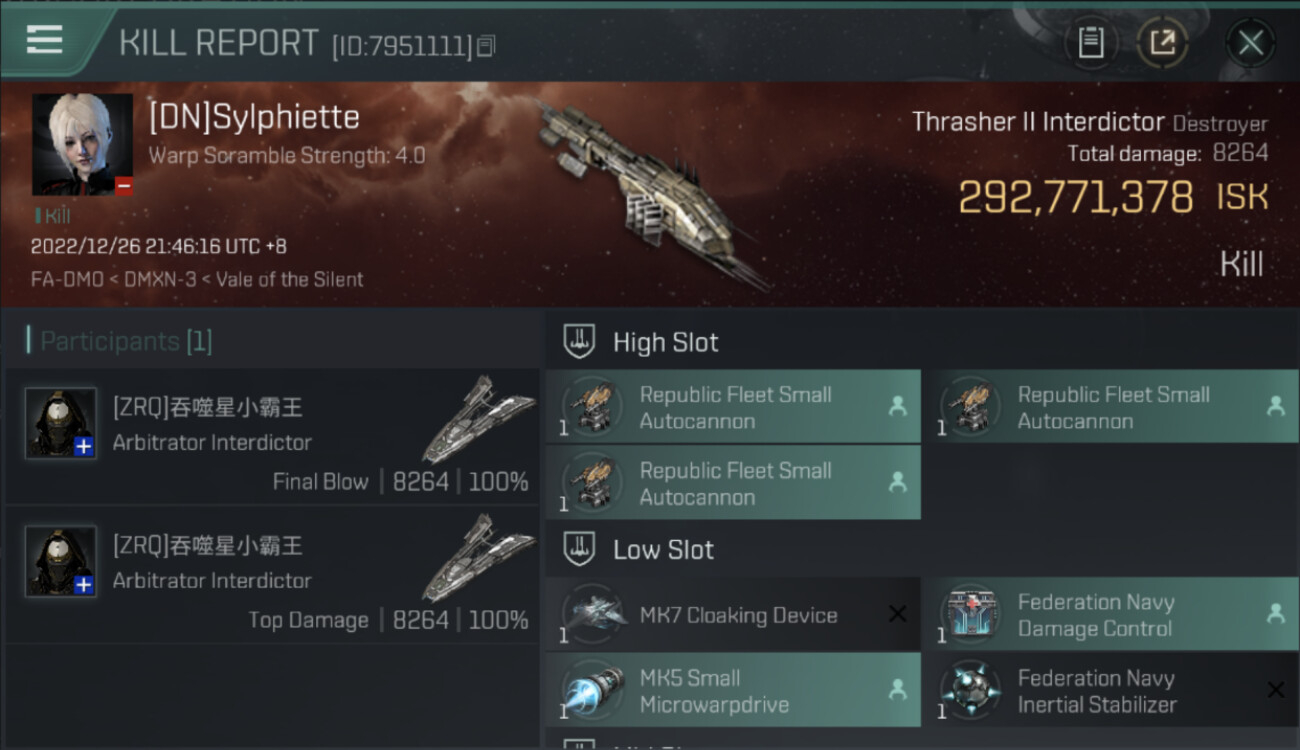Screen dimensions: 1300x750
Task: Collapse the Low Slot section
Action: pyautogui.click(x=663, y=549)
